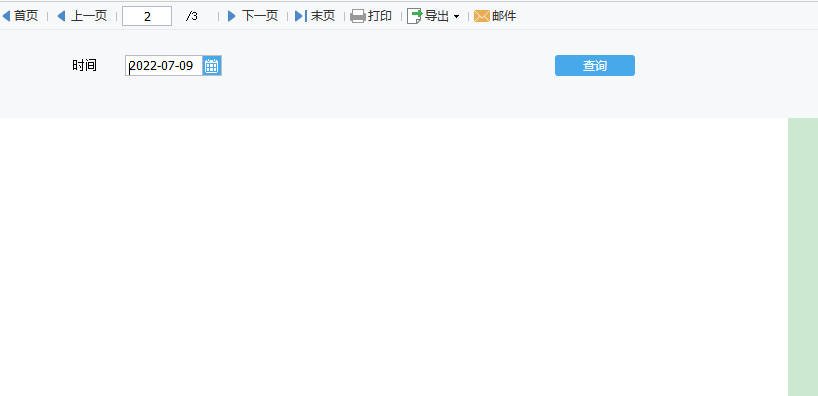818x396 pixels.
Task: Go to first page (首页)
Action: click(x=20, y=16)
